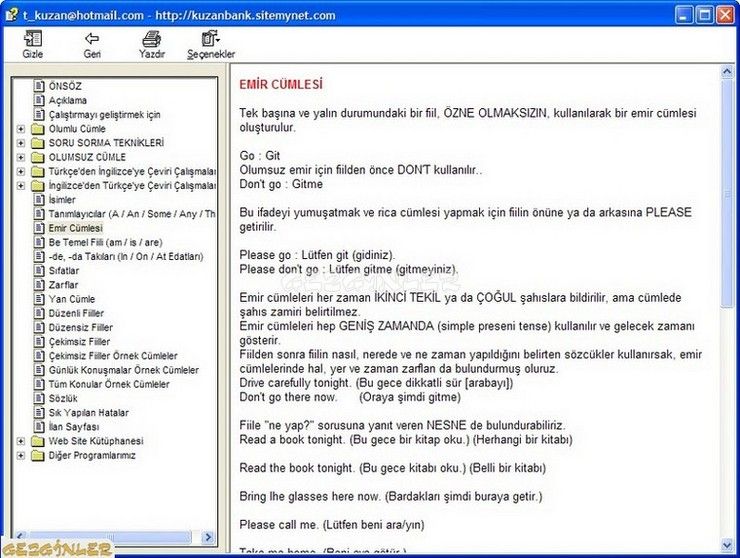The width and height of the screenshot is (740, 558).
Task: Print using the Yazdır printer icon
Action: (151, 39)
